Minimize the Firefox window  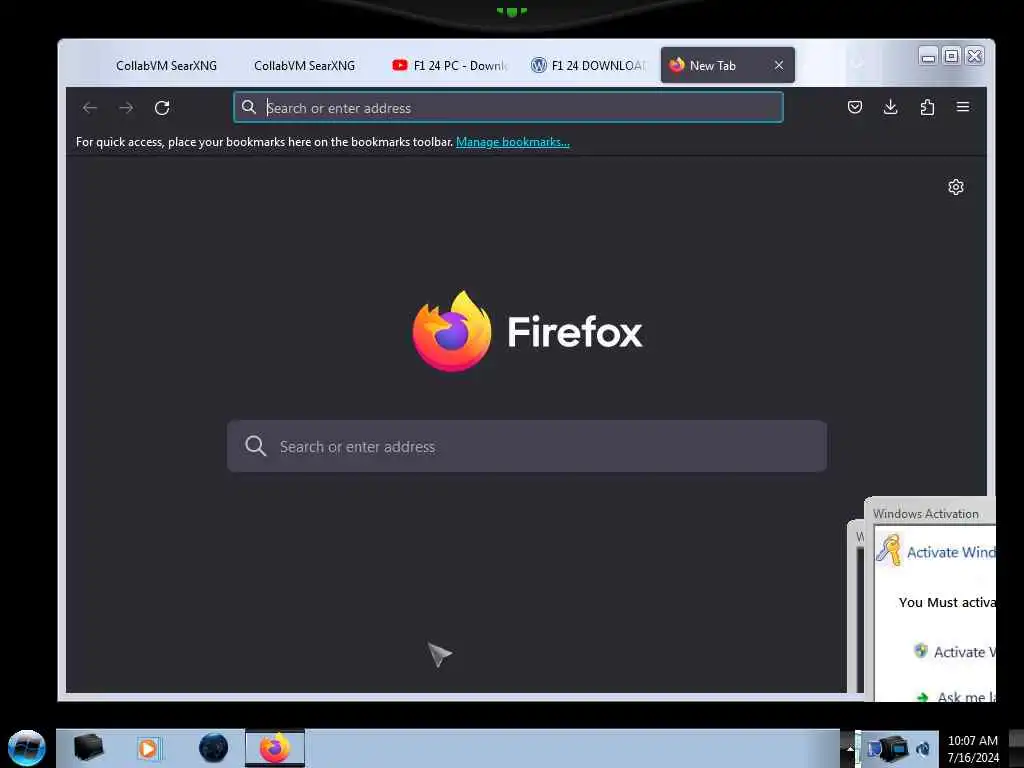tap(928, 56)
